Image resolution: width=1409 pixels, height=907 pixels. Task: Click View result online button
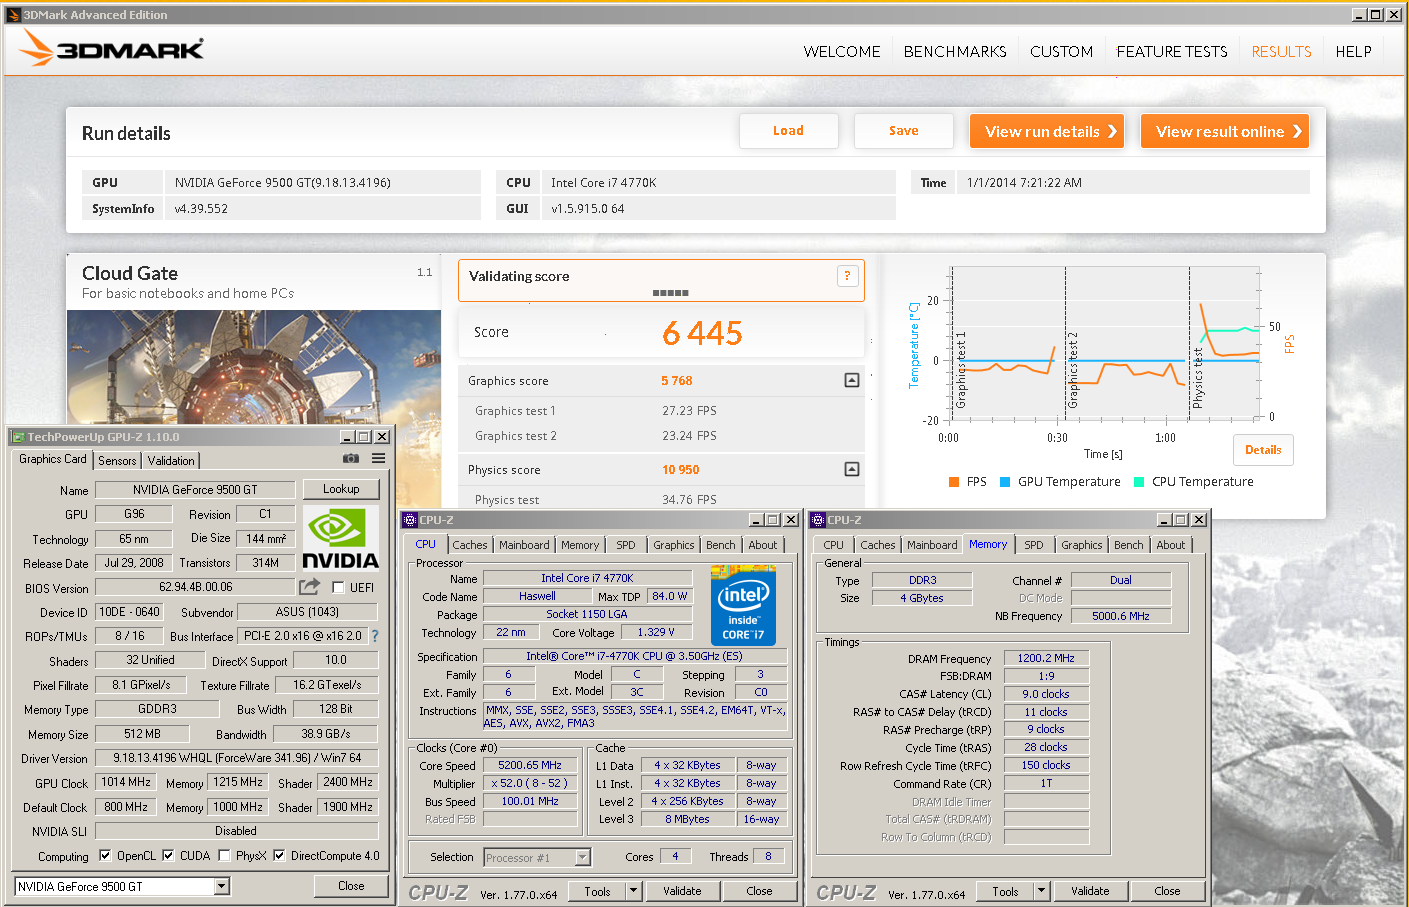(1225, 131)
